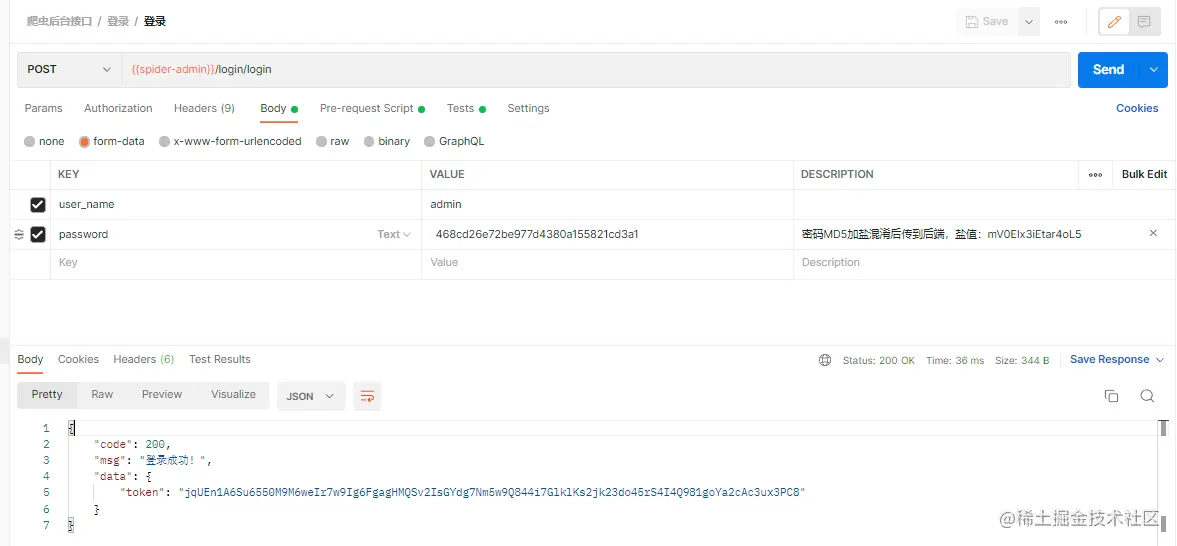Click the network globe icon
Viewport: 1177px width, 546px height.
coord(825,360)
